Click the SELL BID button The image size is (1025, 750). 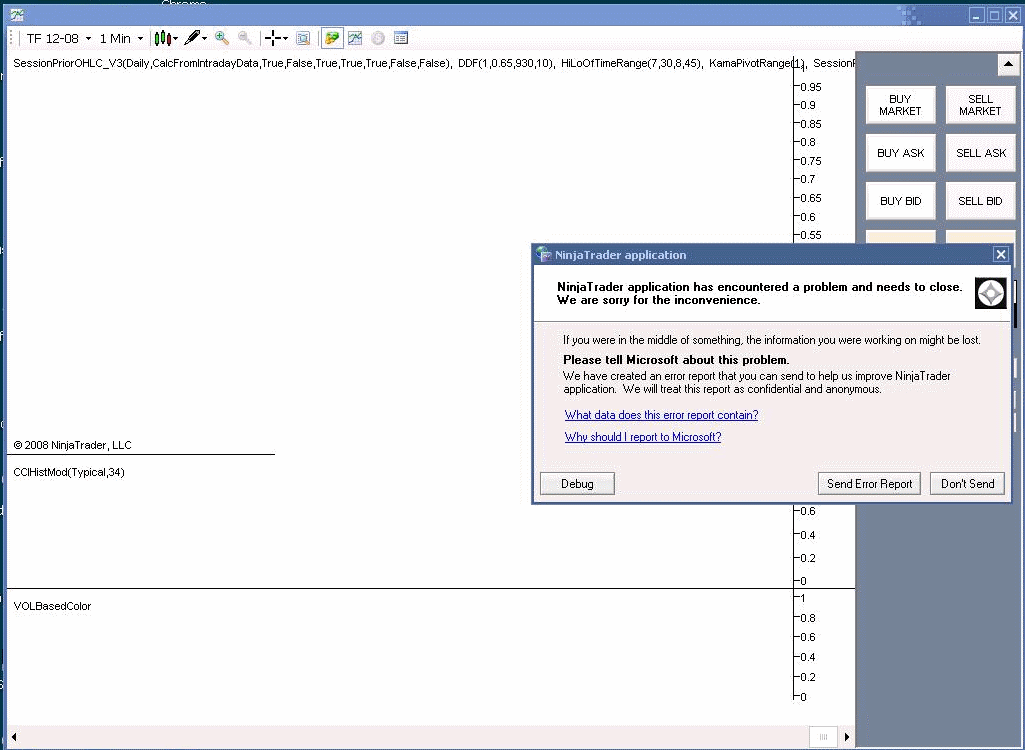click(980, 201)
